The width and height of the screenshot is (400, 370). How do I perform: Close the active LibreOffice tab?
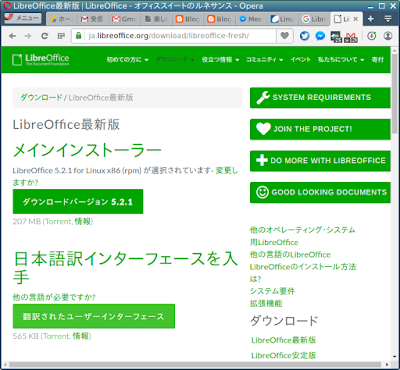click(356, 19)
